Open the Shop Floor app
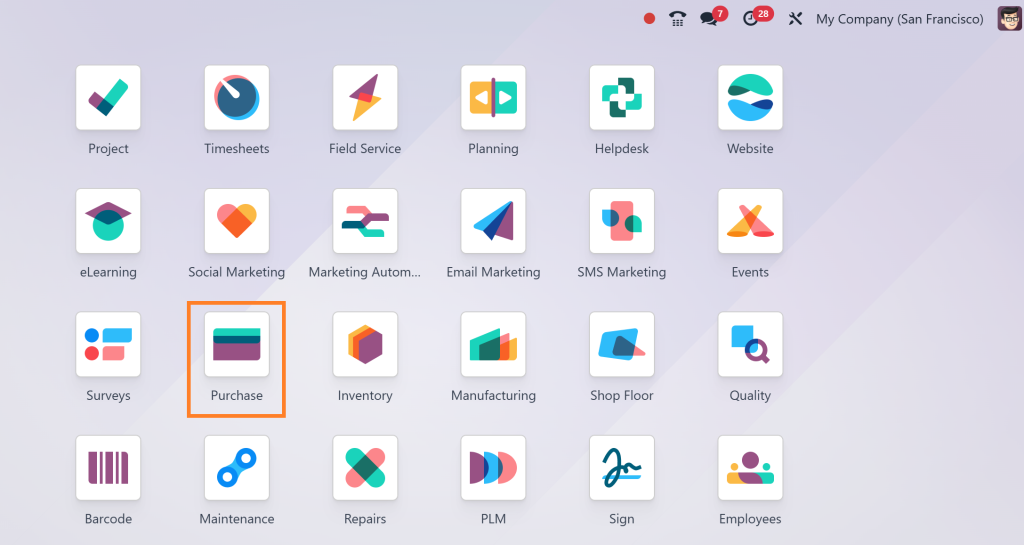1024x545 pixels. (622, 345)
